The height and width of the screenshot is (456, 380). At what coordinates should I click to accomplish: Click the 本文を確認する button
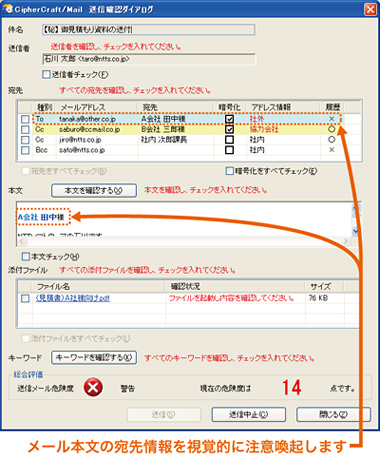[x=94, y=191]
